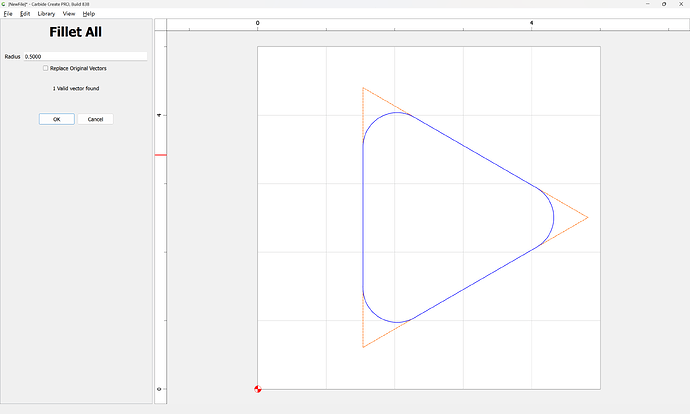The height and width of the screenshot is (414, 690).
Task: Click the horizontal ruler at mark 4
Action: click(531, 23)
